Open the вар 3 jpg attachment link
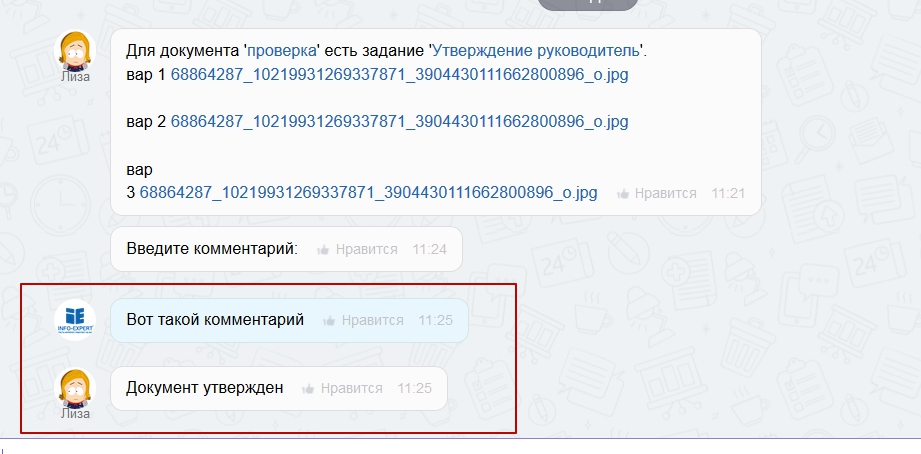The image size is (921, 454). point(368,193)
